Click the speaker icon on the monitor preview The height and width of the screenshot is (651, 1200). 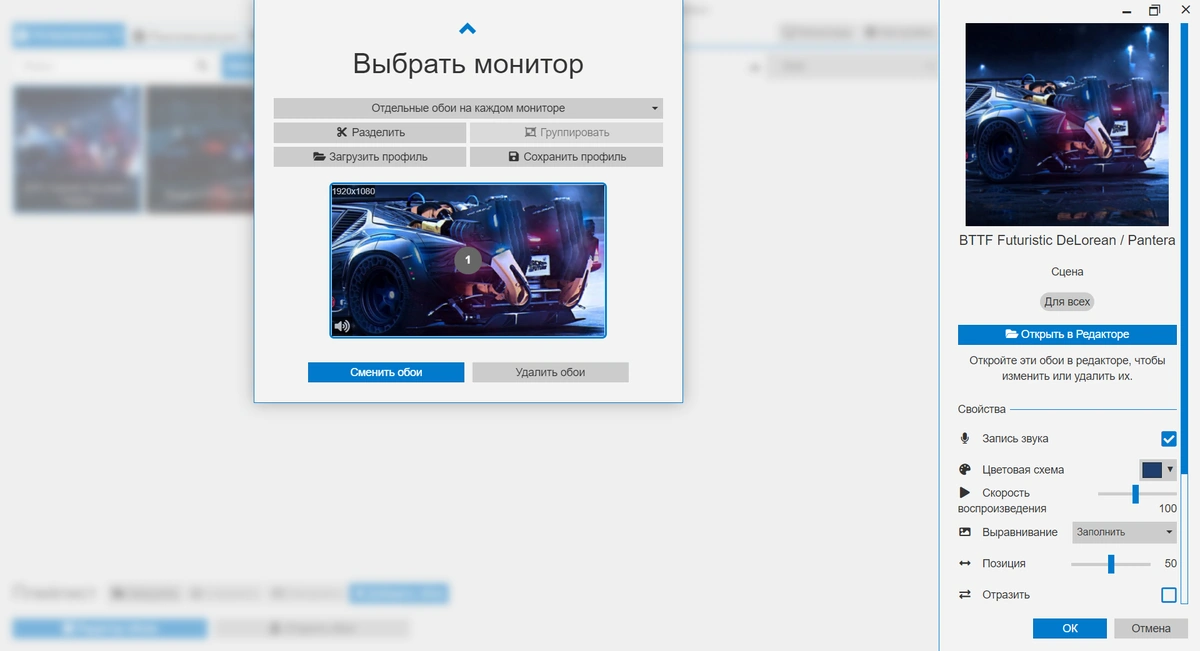tap(342, 326)
